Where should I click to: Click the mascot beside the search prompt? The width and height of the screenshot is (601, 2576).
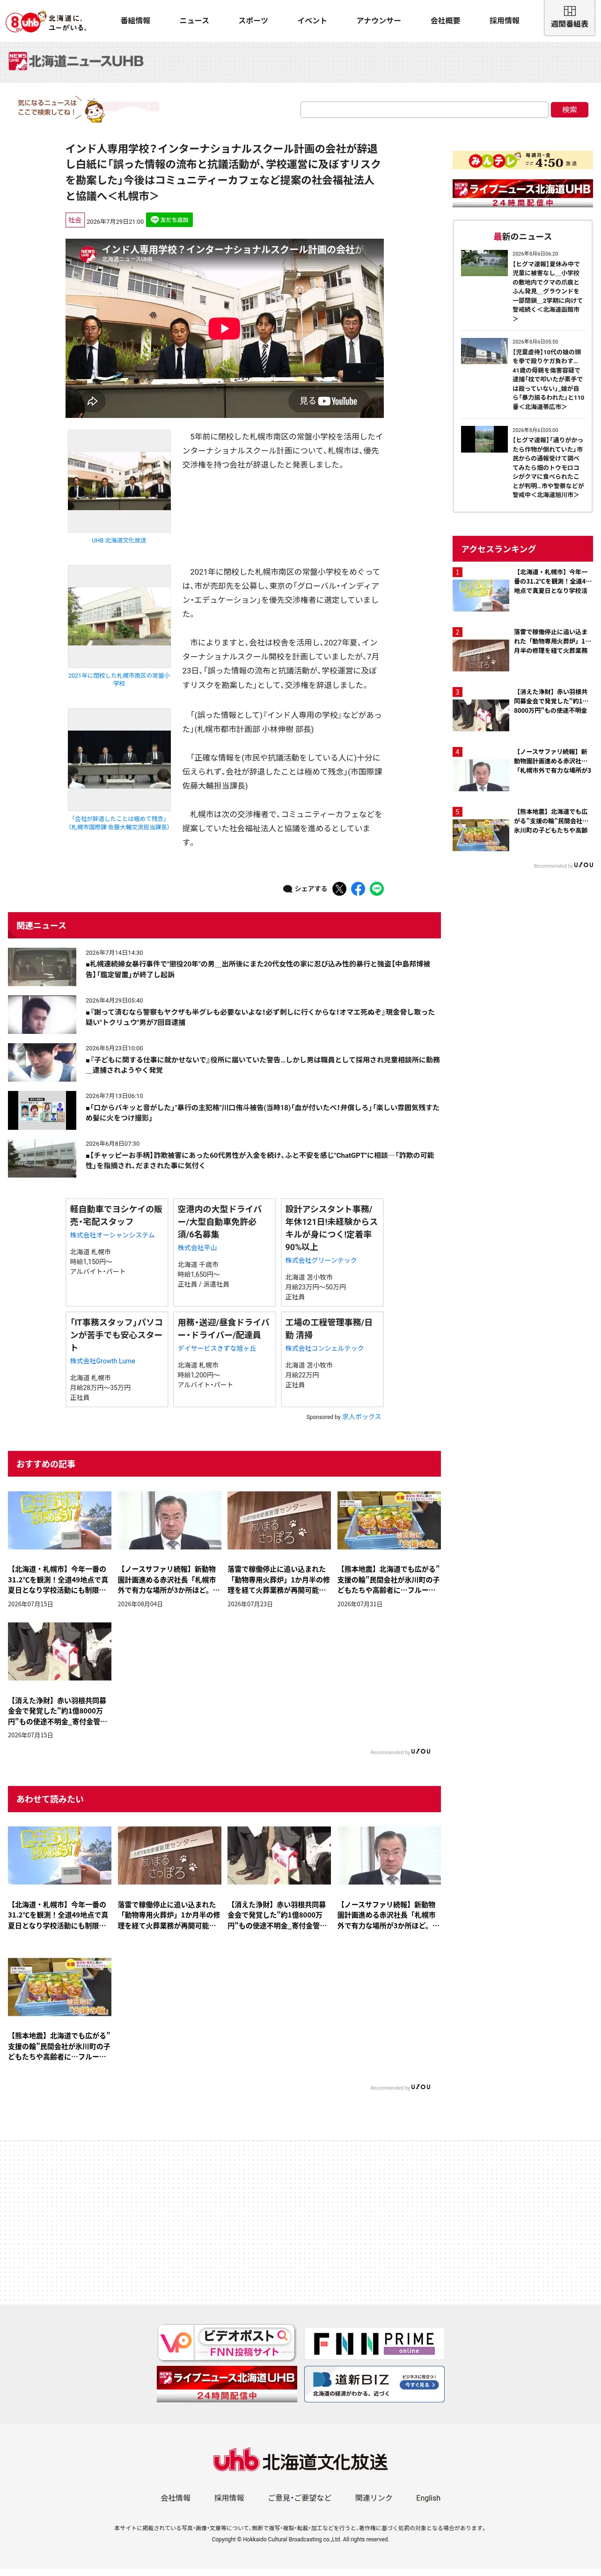pyautogui.click(x=94, y=109)
